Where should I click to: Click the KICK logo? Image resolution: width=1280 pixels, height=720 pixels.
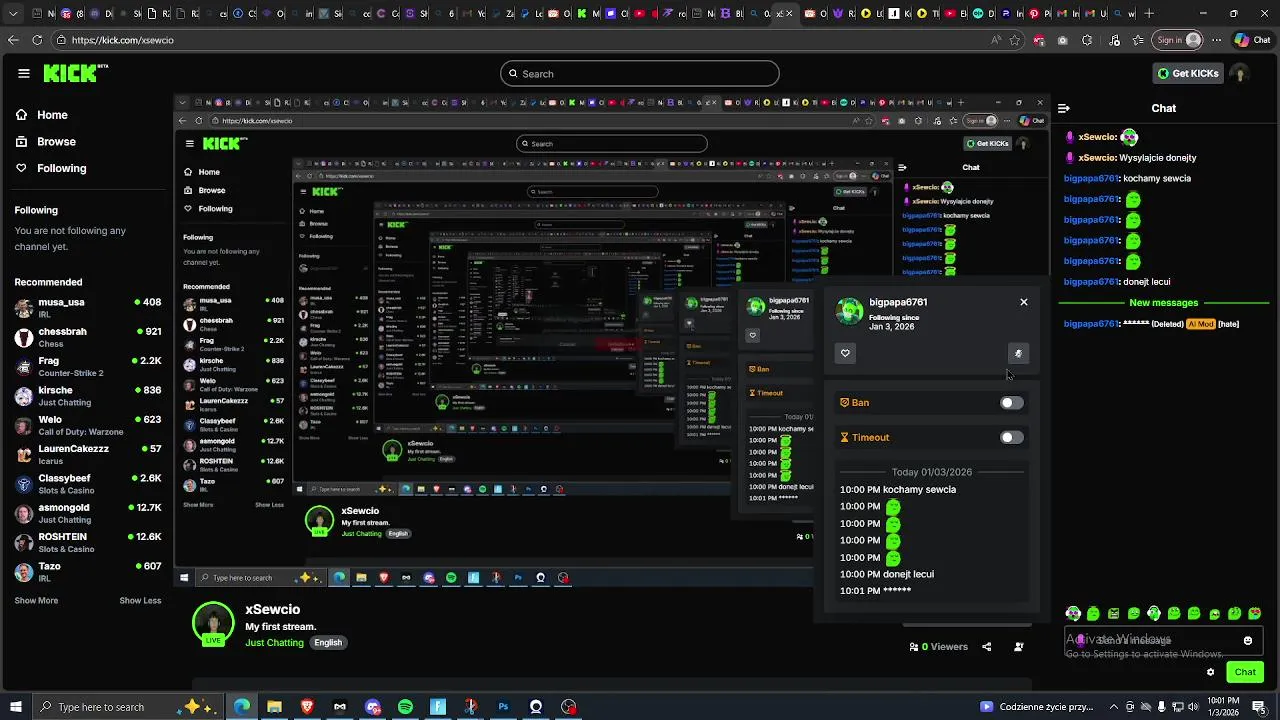pos(75,73)
